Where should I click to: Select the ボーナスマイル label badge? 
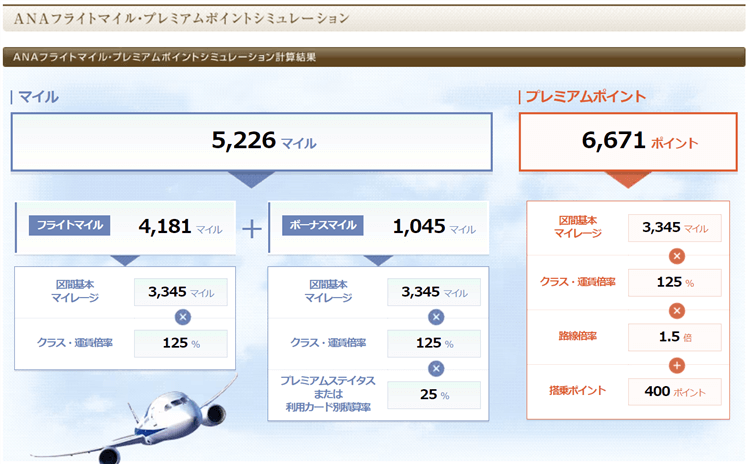point(323,226)
